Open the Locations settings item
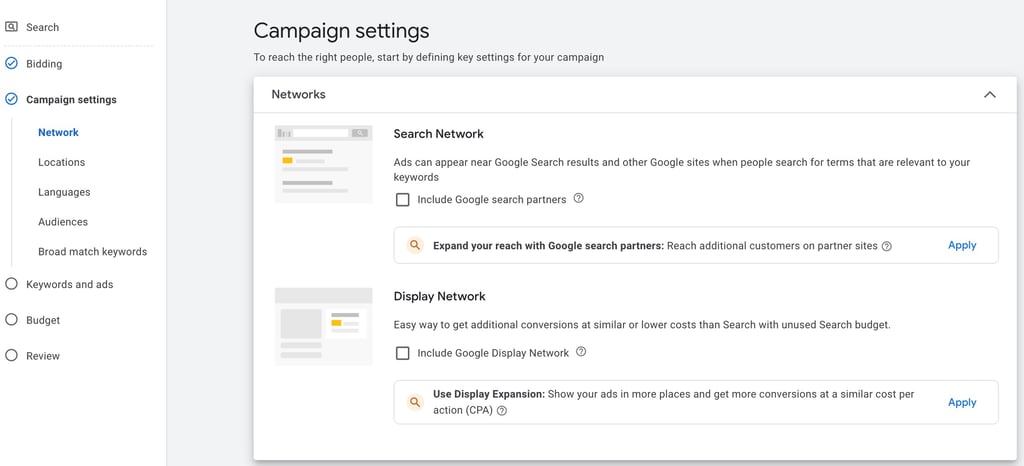This screenshot has height=466, width=1024. [x=61, y=162]
